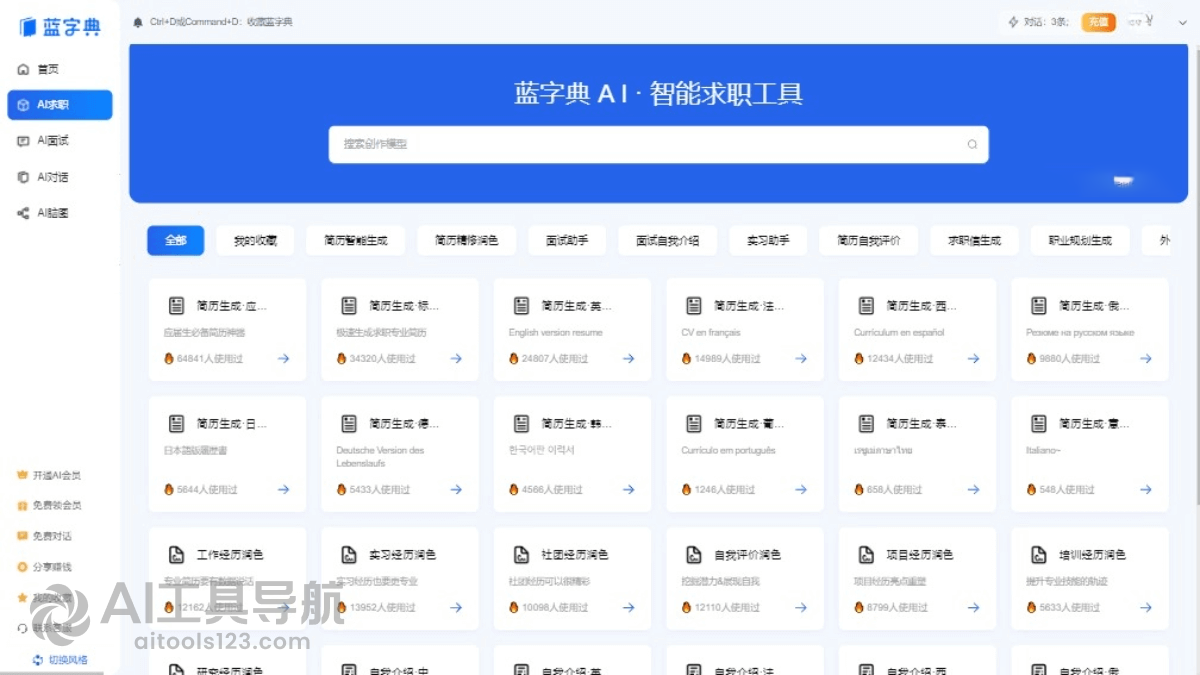This screenshot has height=675, width=1200.
Task: Click the 对话: 3条 counter
Action: (x=1046, y=22)
